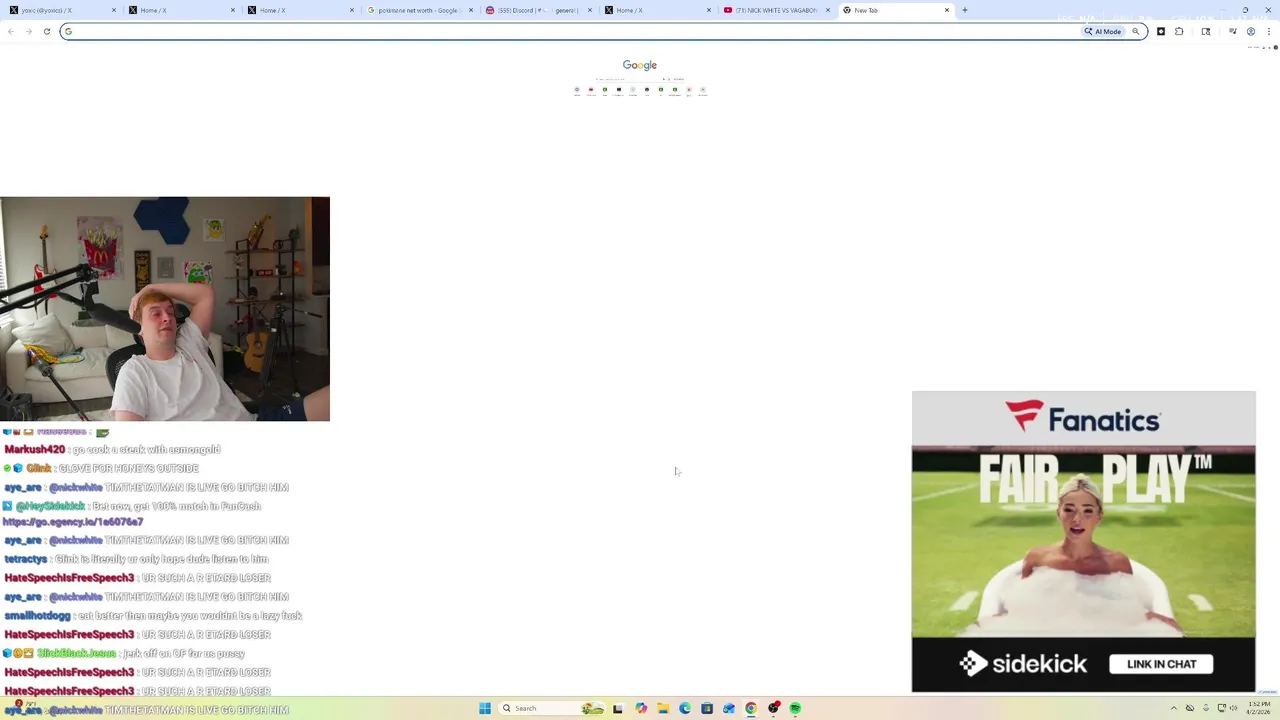Open the OBS Studio taskbar icon
1280x720 pixels.
click(773, 708)
